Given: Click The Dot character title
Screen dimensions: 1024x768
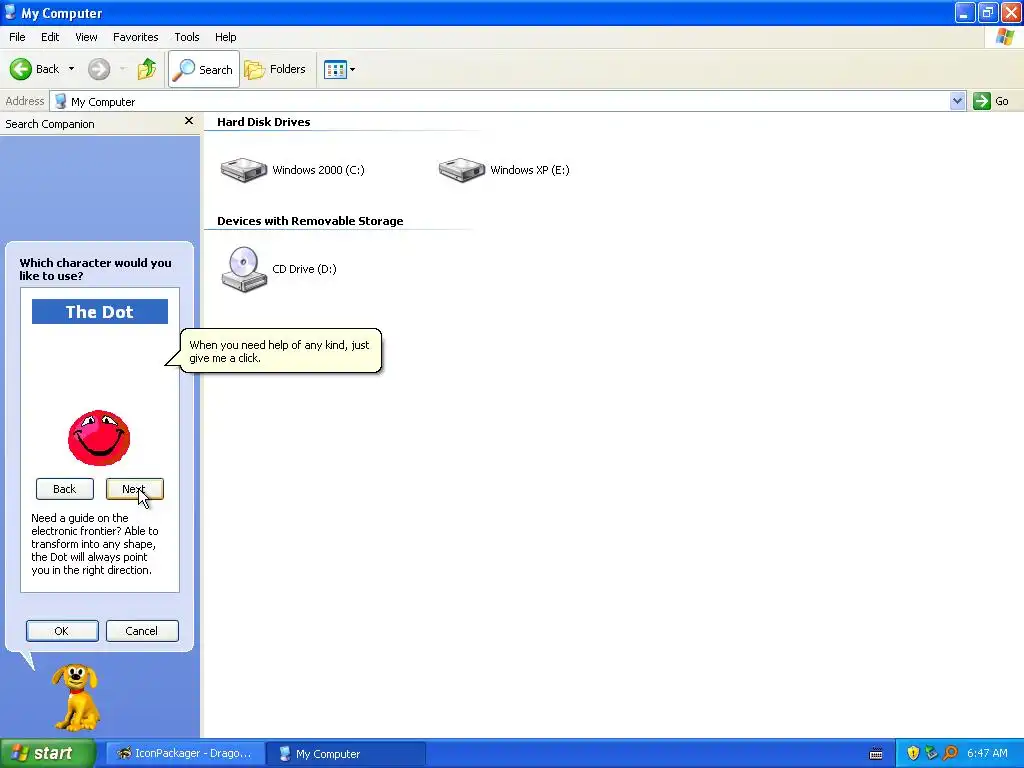Looking at the screenshot, I should point(100,312).
